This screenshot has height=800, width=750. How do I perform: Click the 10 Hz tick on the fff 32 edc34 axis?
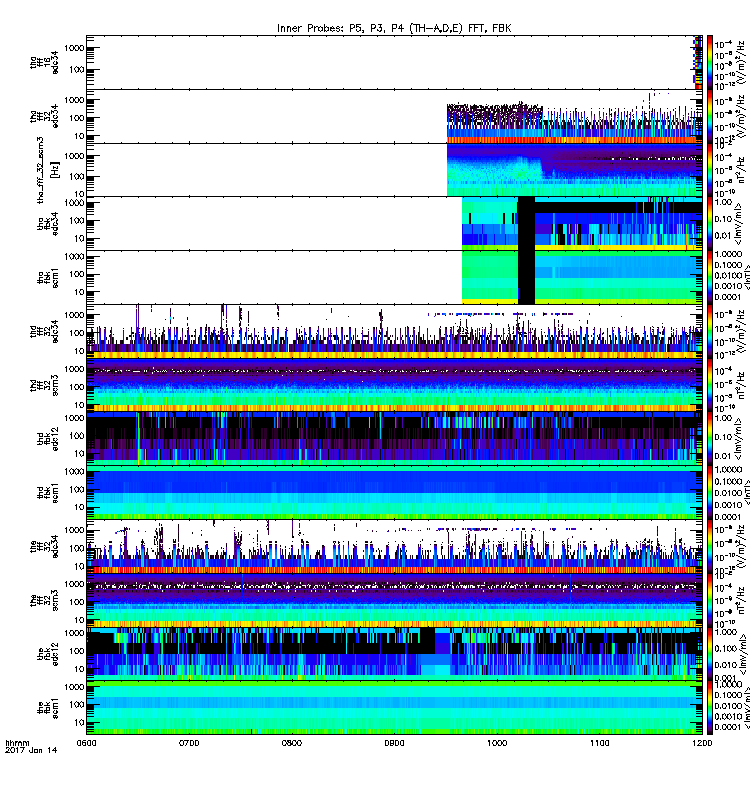point(79,567)
